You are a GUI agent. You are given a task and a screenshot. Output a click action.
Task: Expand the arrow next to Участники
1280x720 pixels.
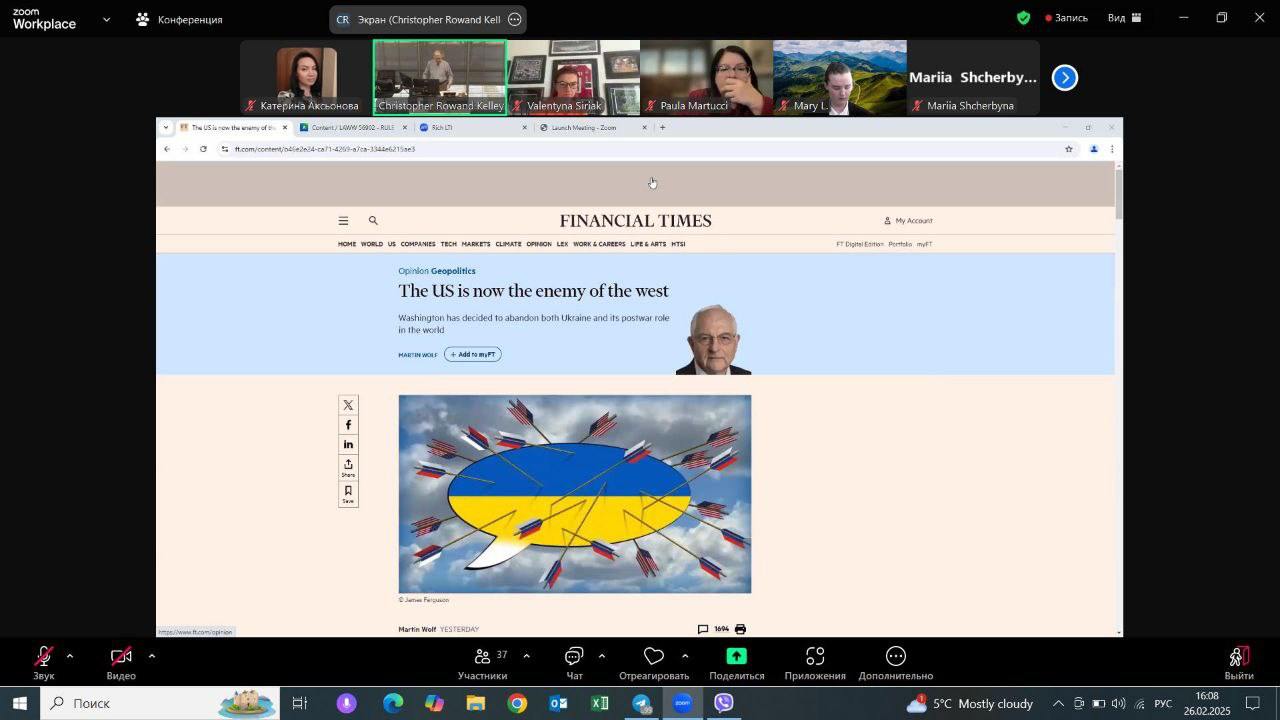526,656
